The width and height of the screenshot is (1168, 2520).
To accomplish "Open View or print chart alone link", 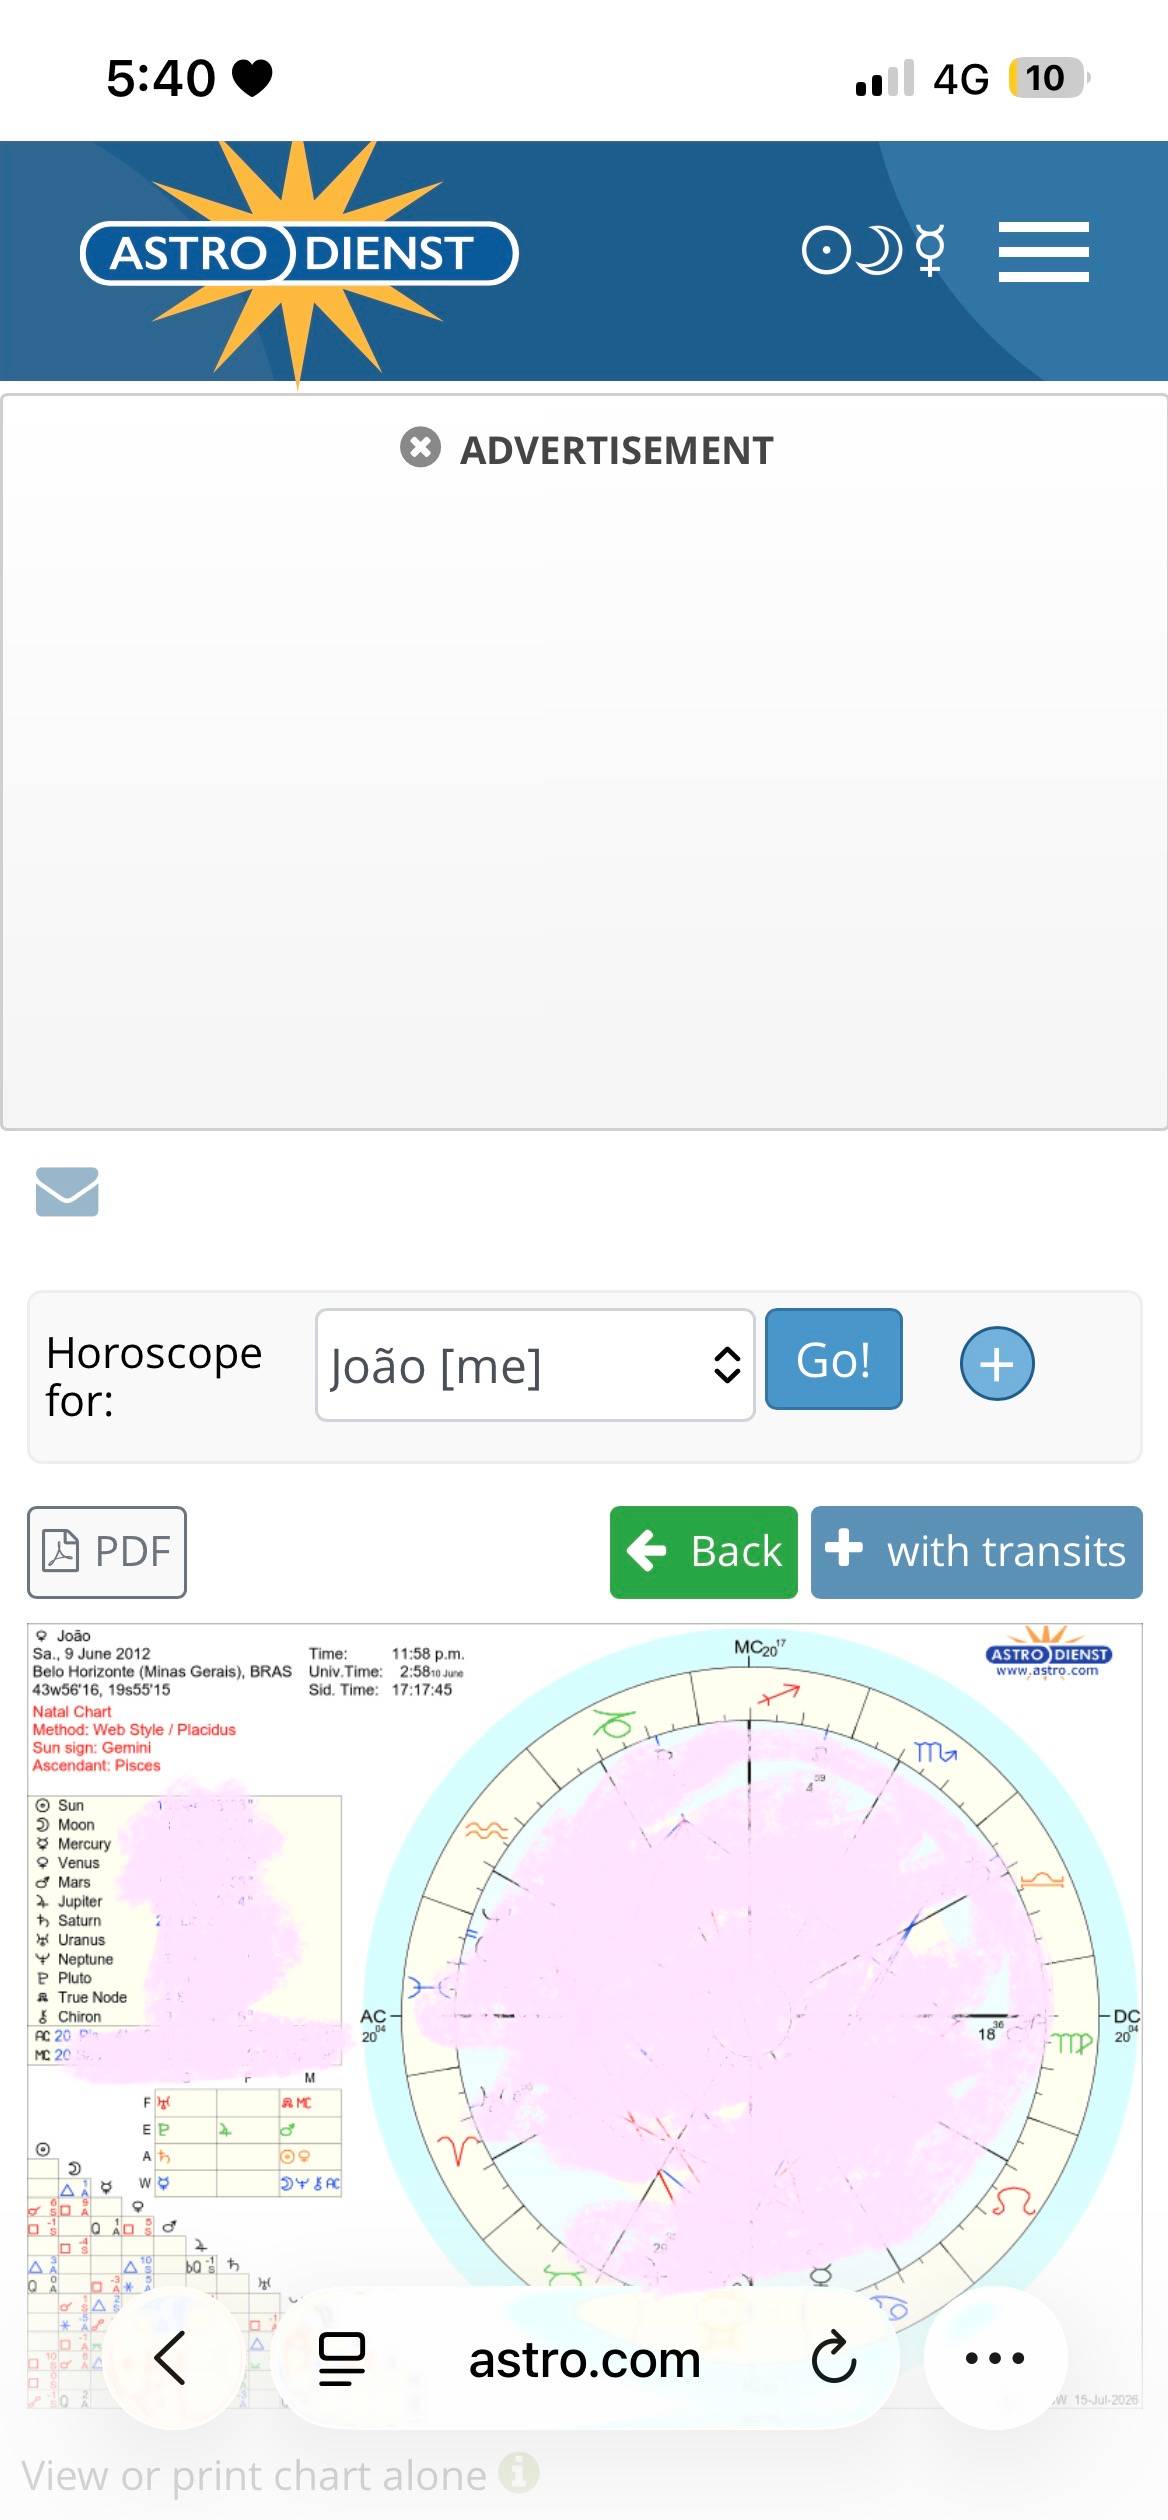I will (x=254, y=2476).
